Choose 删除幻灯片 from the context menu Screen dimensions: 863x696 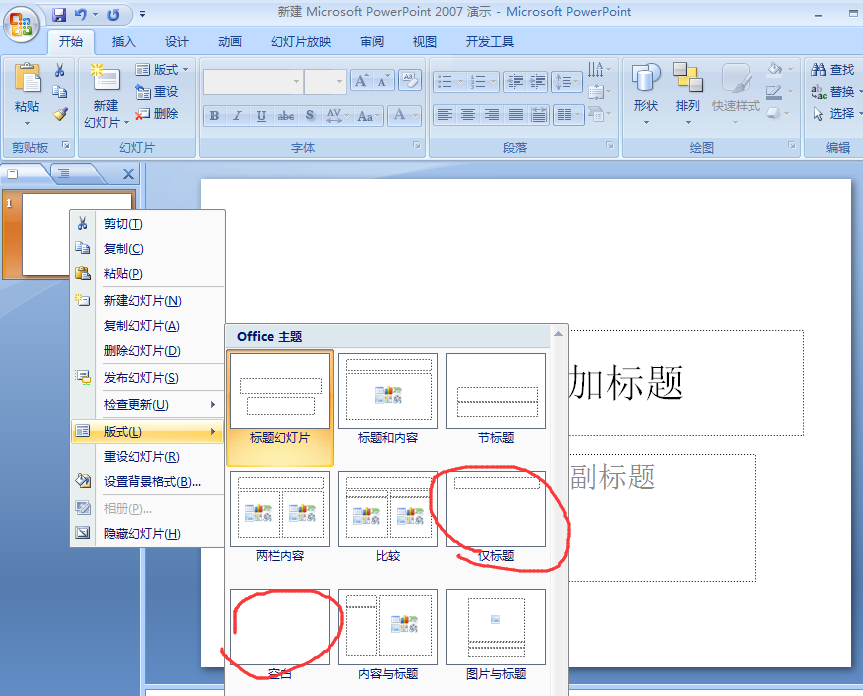[x=142, y=351]
